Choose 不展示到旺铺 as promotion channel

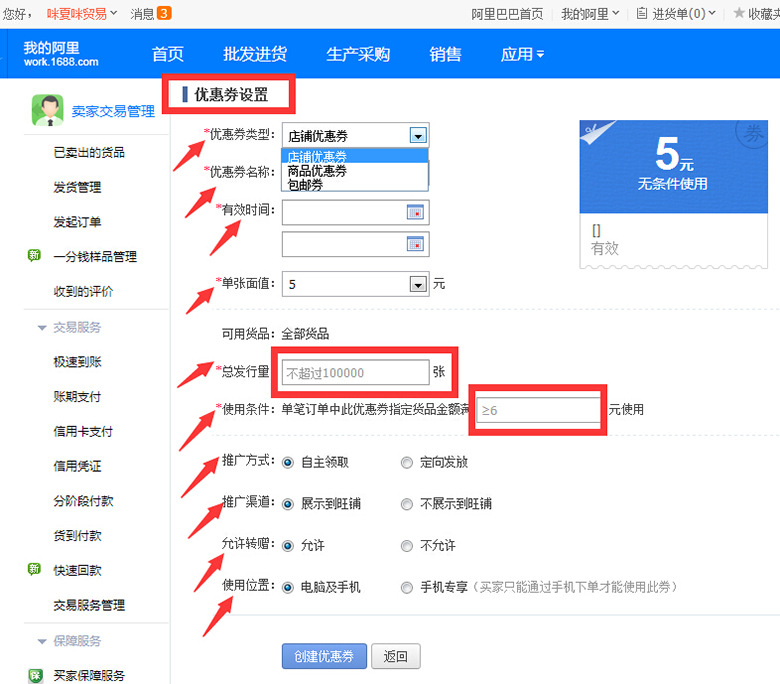406,504
